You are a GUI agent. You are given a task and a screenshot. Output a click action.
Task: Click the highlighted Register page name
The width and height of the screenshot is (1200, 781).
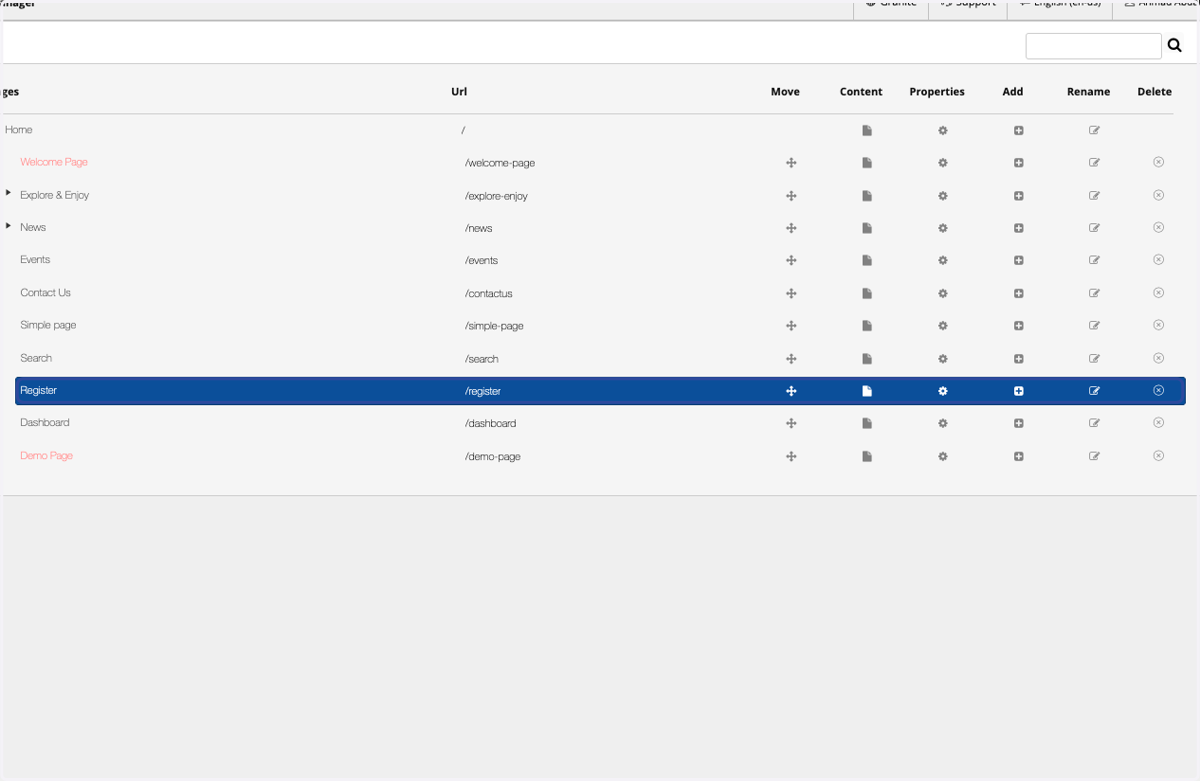(x=39, y=390)
